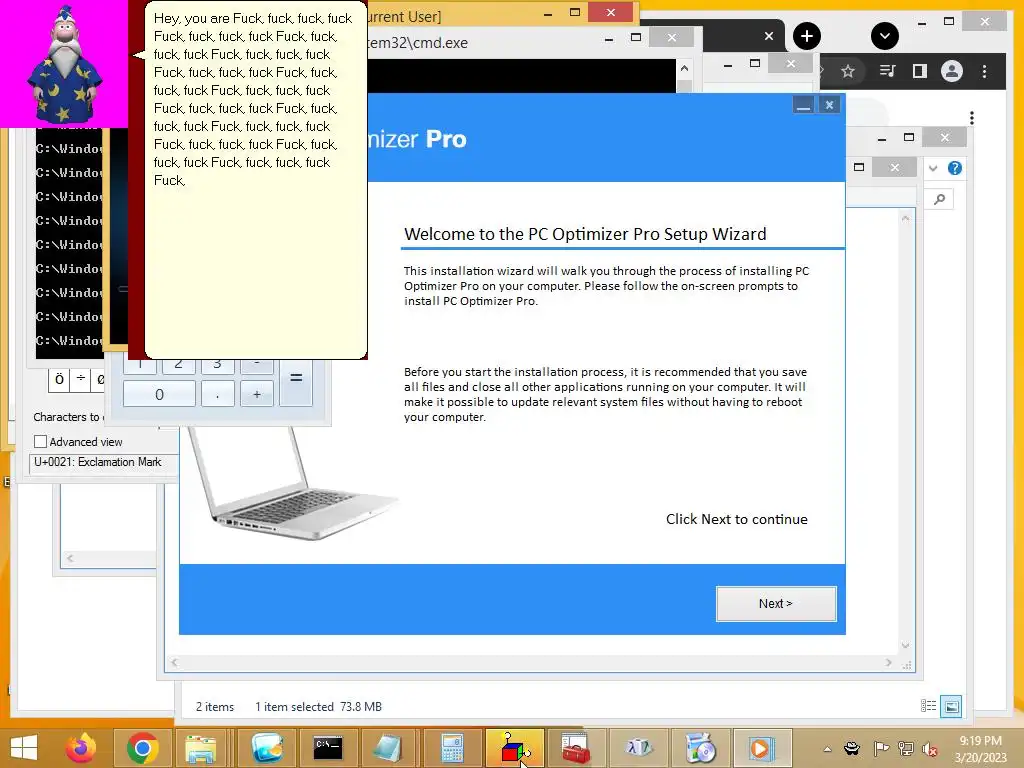Open Windows Start button
This screenshot has width=1024, height=768.
click(24, 748)
